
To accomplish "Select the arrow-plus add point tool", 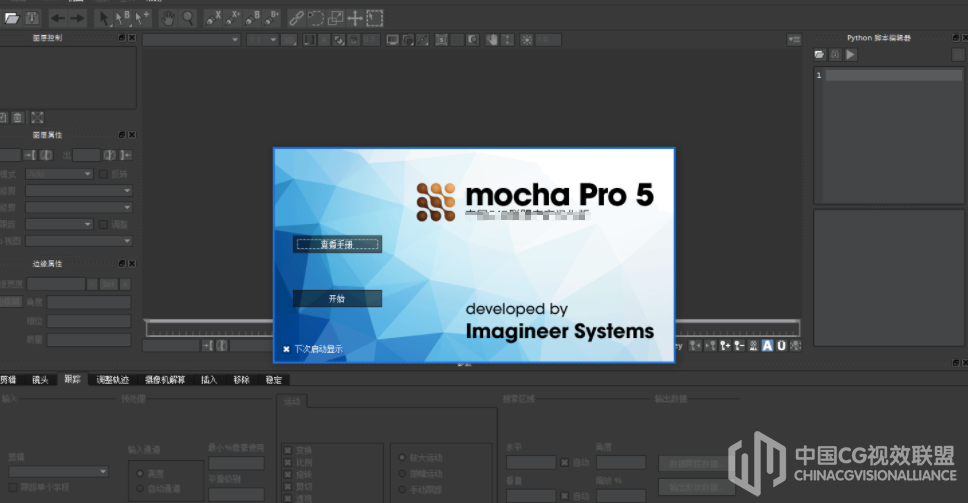I will (142, 19).
